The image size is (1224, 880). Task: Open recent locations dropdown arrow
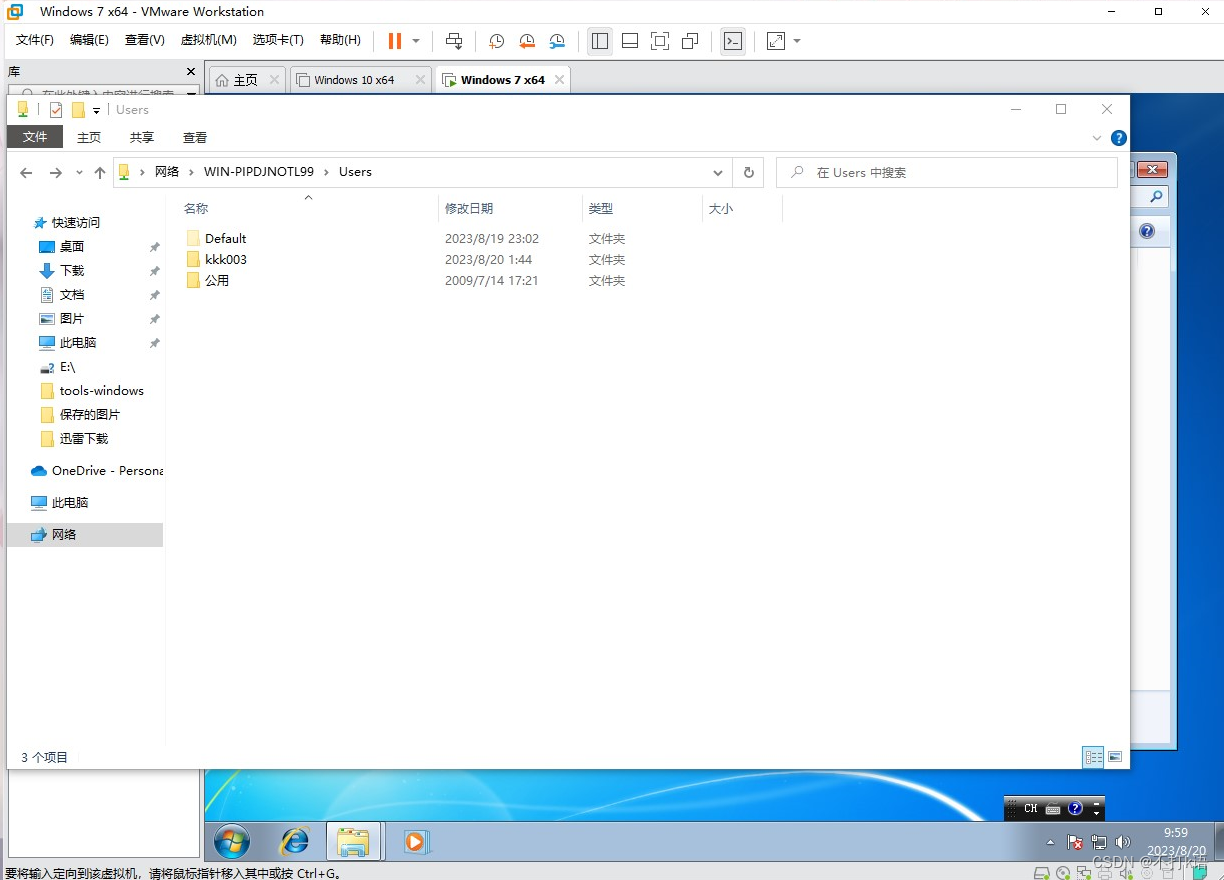(78, 173)
